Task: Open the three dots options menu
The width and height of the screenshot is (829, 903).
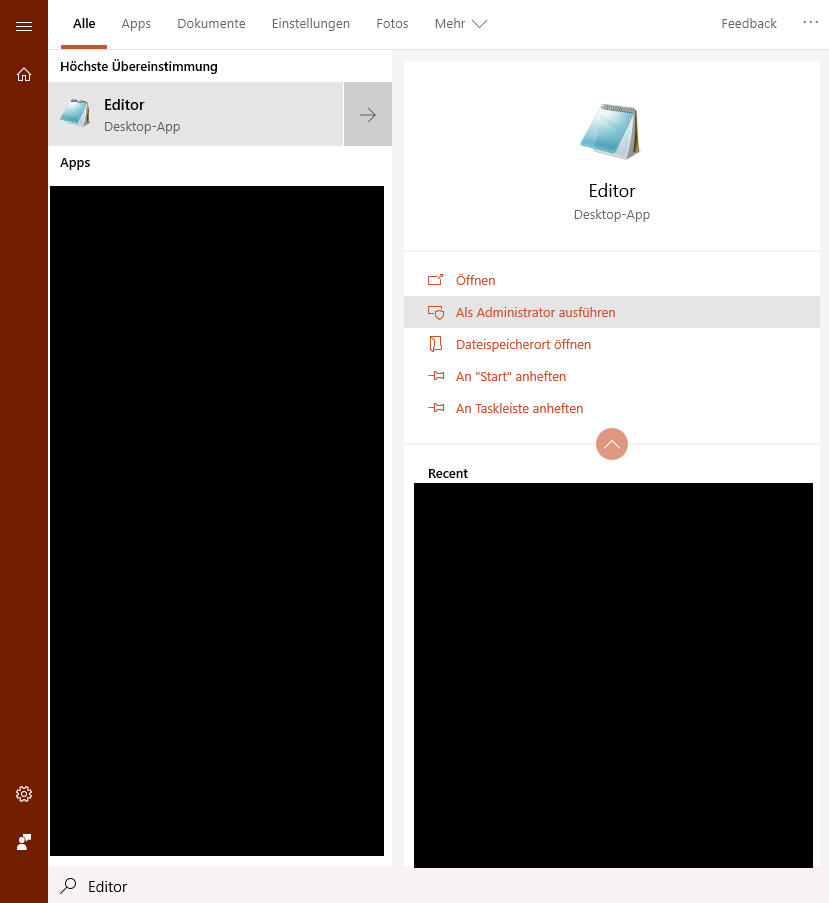Action: [x=810, y=22]
